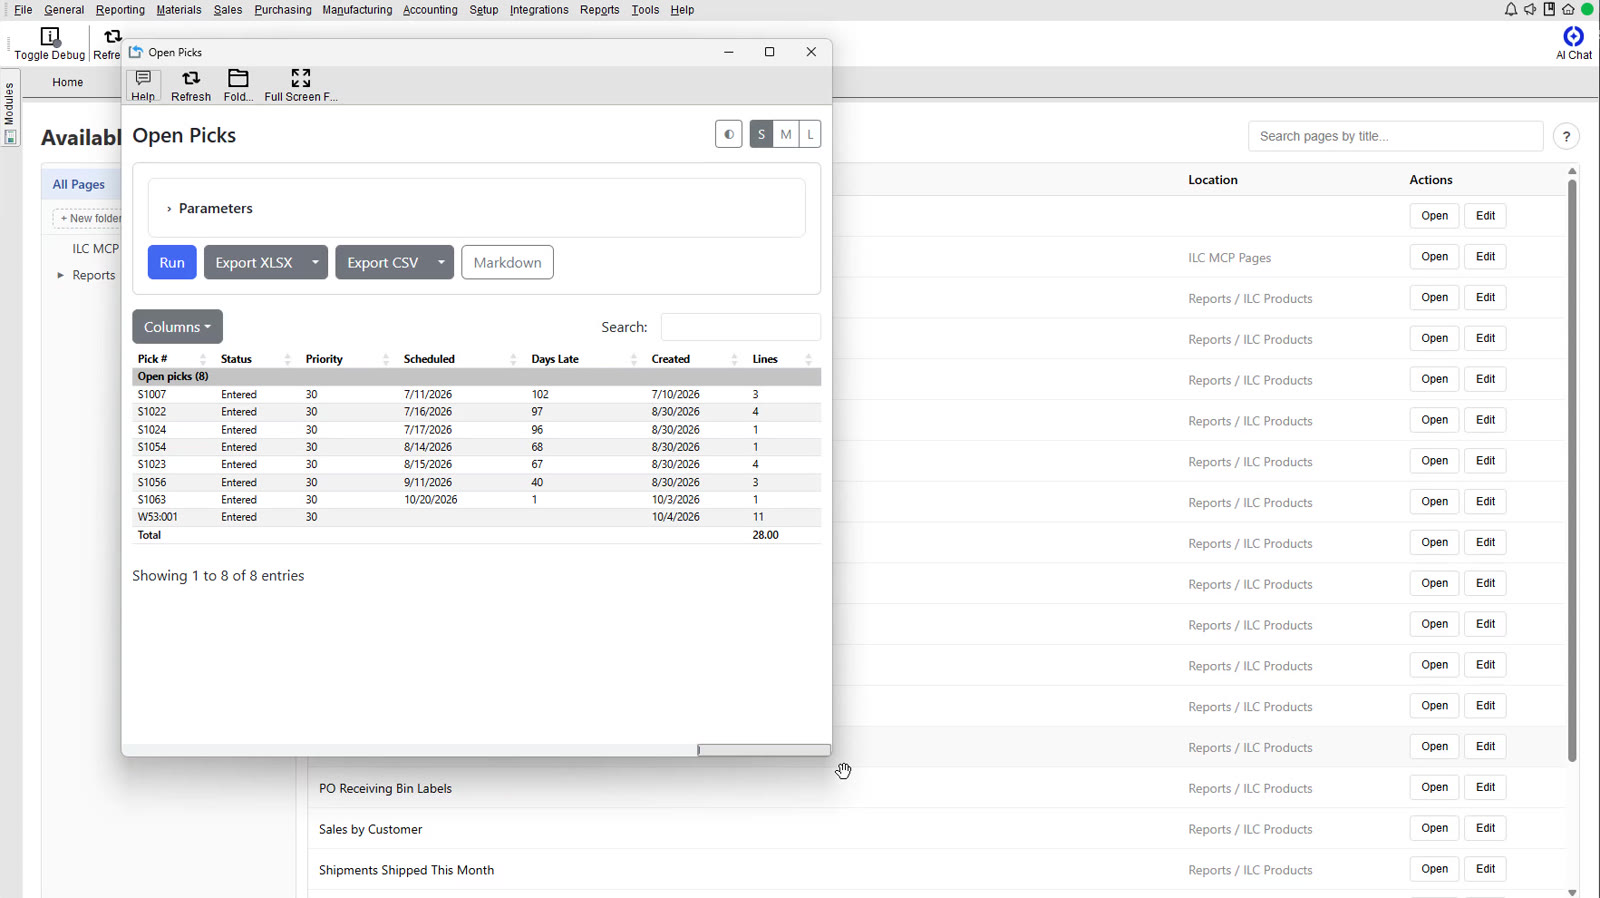Open the Accounting menu
Image resolution: width=1600 pixels, height=898 pixels.
point(430,10)
